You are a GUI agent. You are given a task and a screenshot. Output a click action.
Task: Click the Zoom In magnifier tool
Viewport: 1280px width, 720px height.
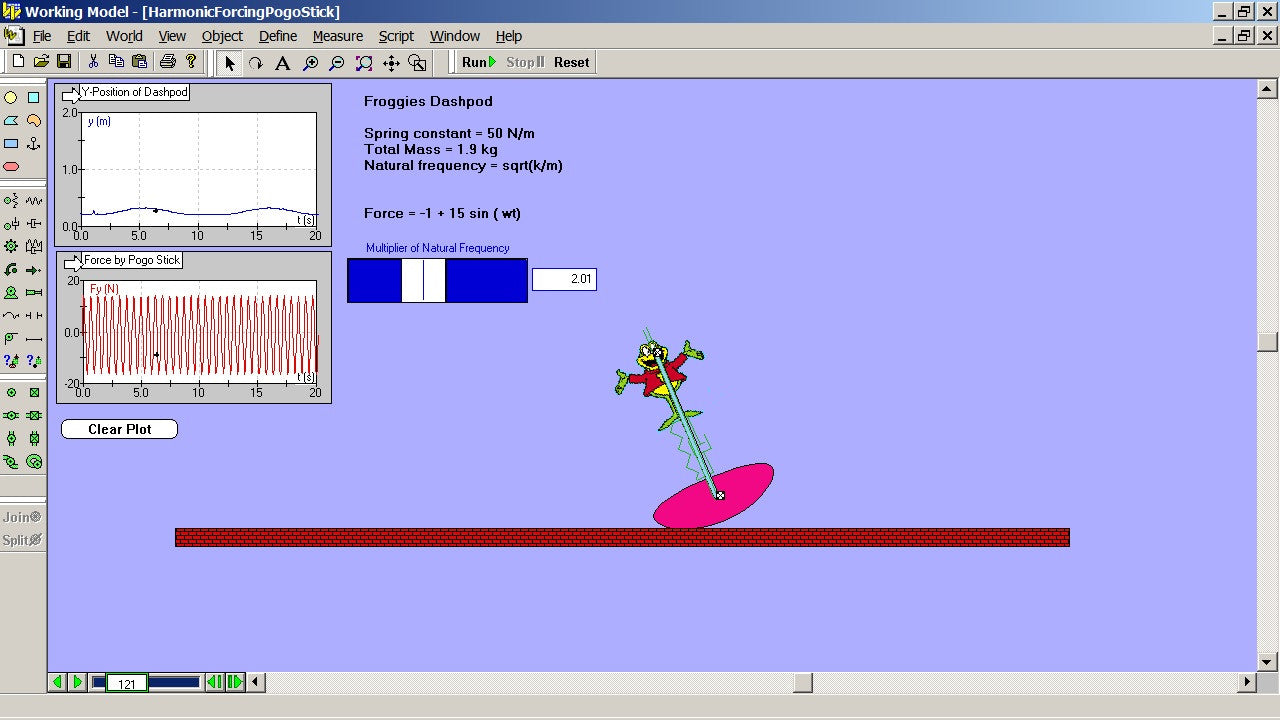[x=311, y=63]
